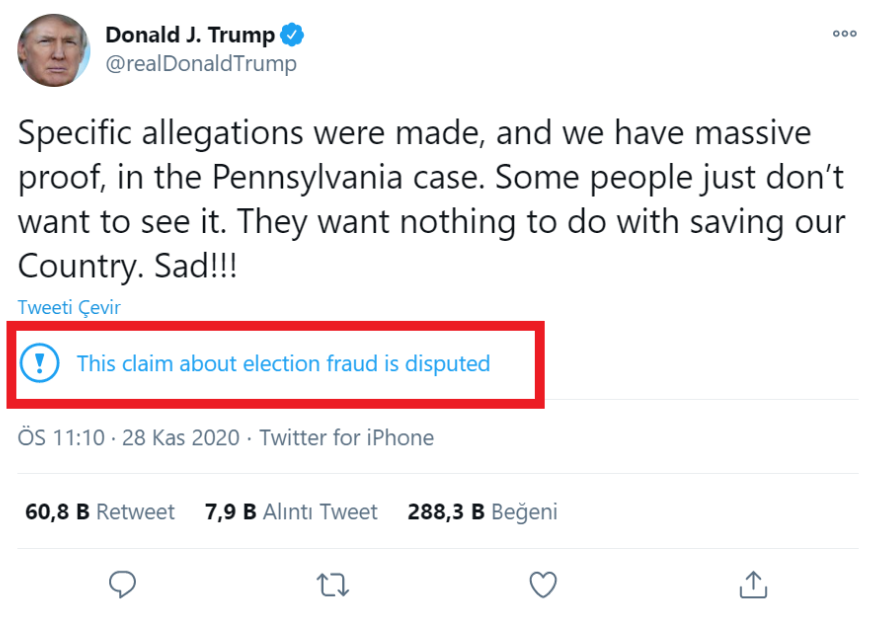This screenshot has height=618, width=880.
Task: Click the reply speech bubble icon
Action: (x=122, y=583)
